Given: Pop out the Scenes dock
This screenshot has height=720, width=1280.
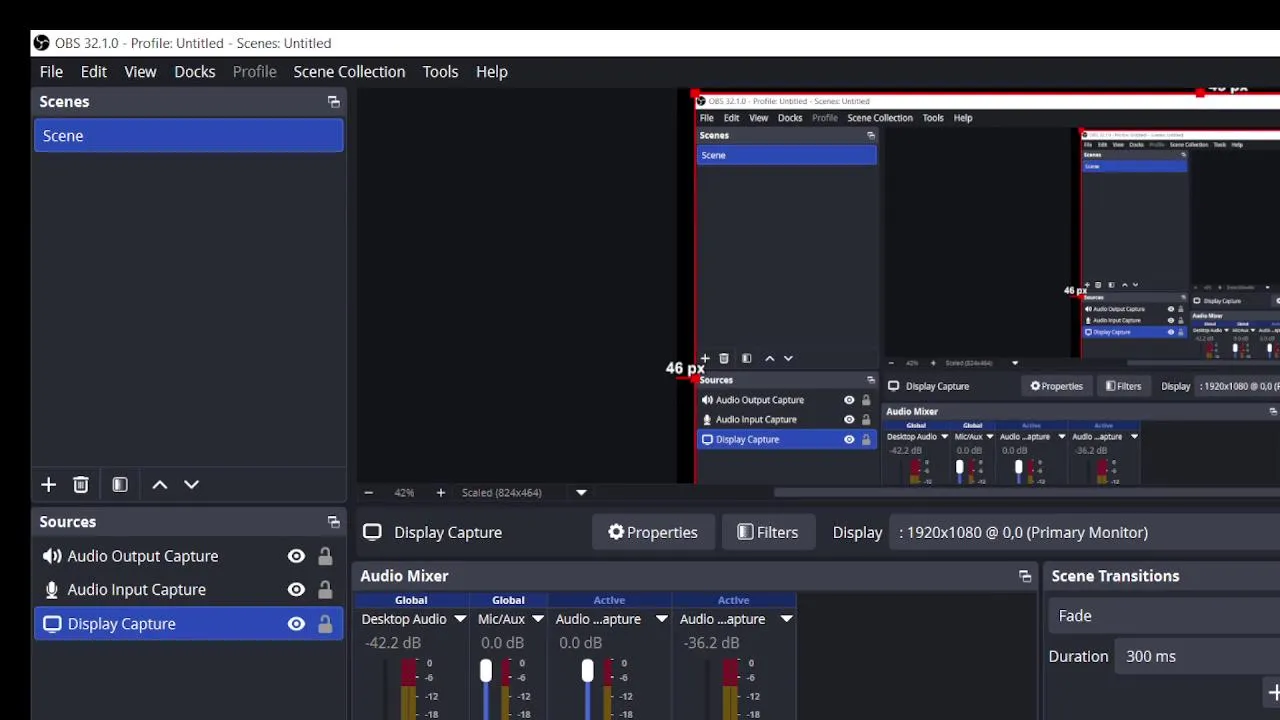Looking at the screenshot, I should (x=334, y=102).
